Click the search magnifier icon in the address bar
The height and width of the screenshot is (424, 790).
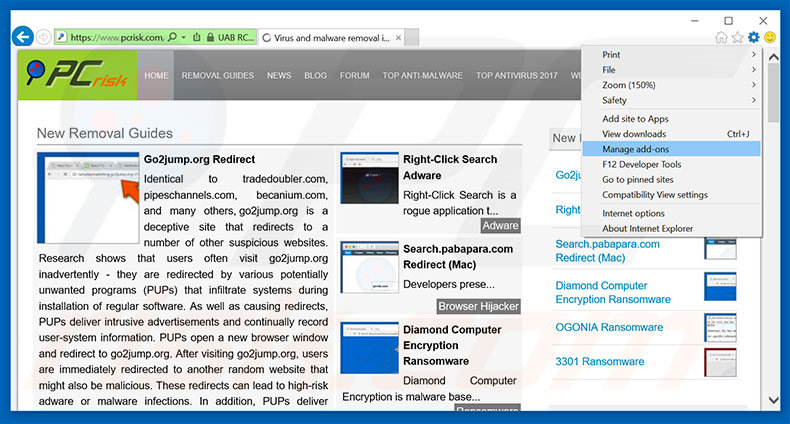(172, 37)
